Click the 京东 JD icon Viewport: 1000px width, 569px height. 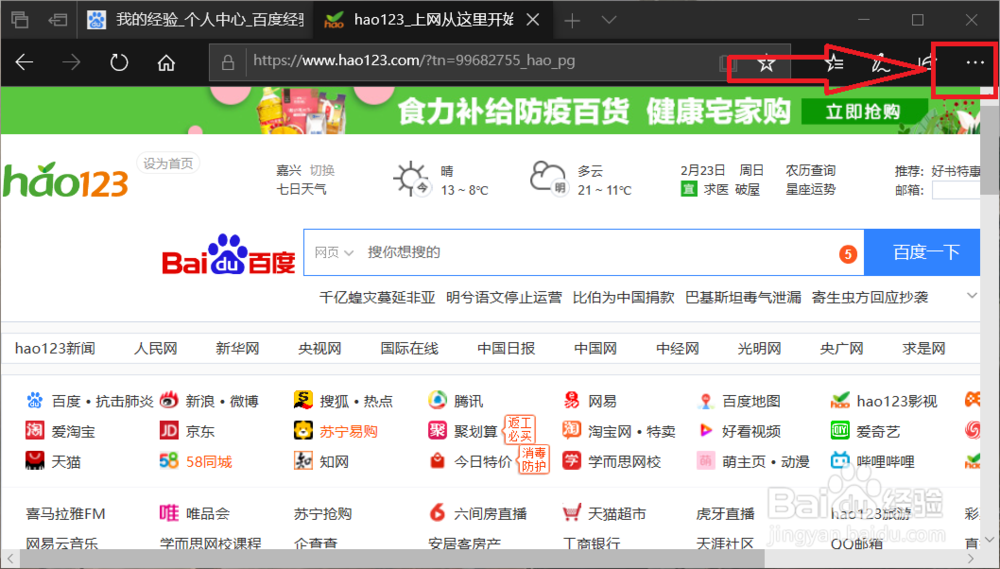tap(168, 431)
